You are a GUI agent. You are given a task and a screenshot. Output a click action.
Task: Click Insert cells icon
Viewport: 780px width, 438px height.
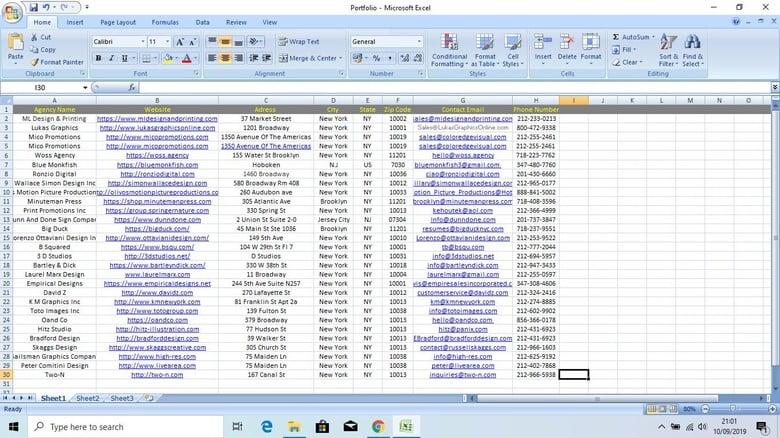pyautogui.click(x=543, y=42)
